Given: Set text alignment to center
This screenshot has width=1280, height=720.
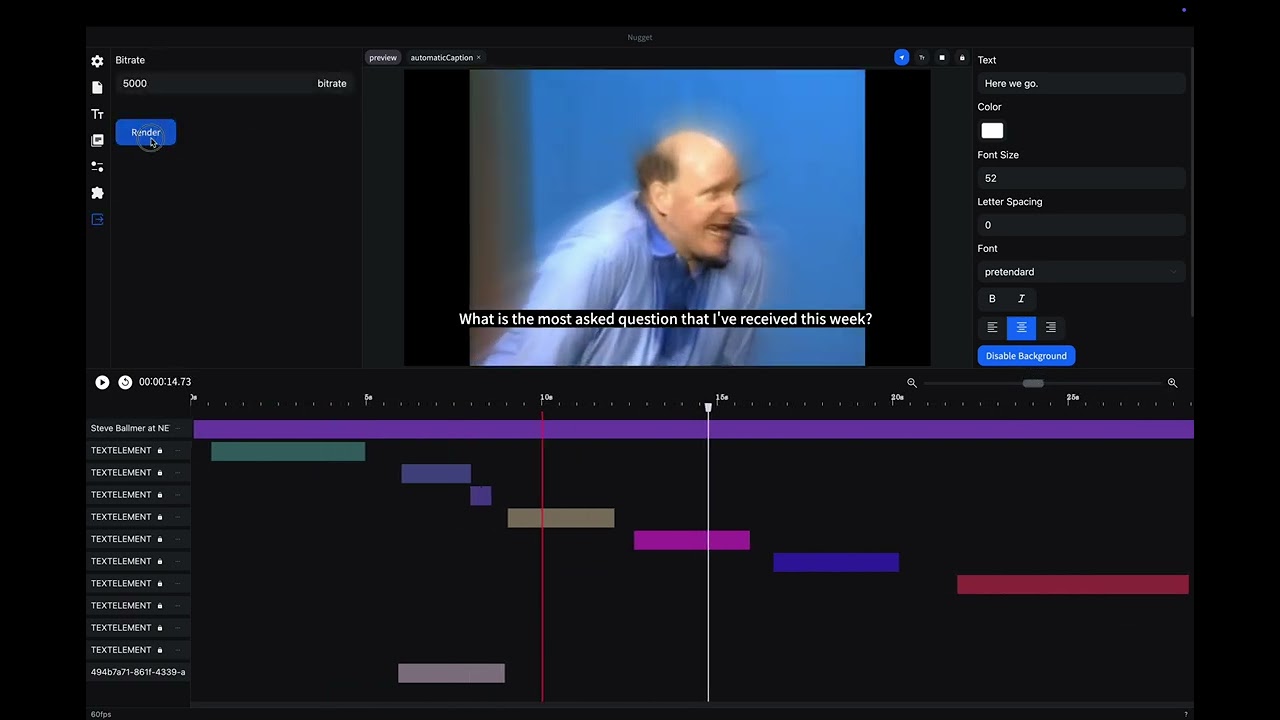Looking at the screenshot, I should click(x=1021, y=327).
